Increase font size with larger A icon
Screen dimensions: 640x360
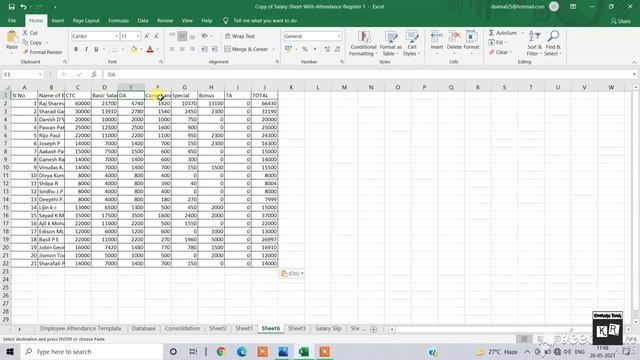[147, 36]
